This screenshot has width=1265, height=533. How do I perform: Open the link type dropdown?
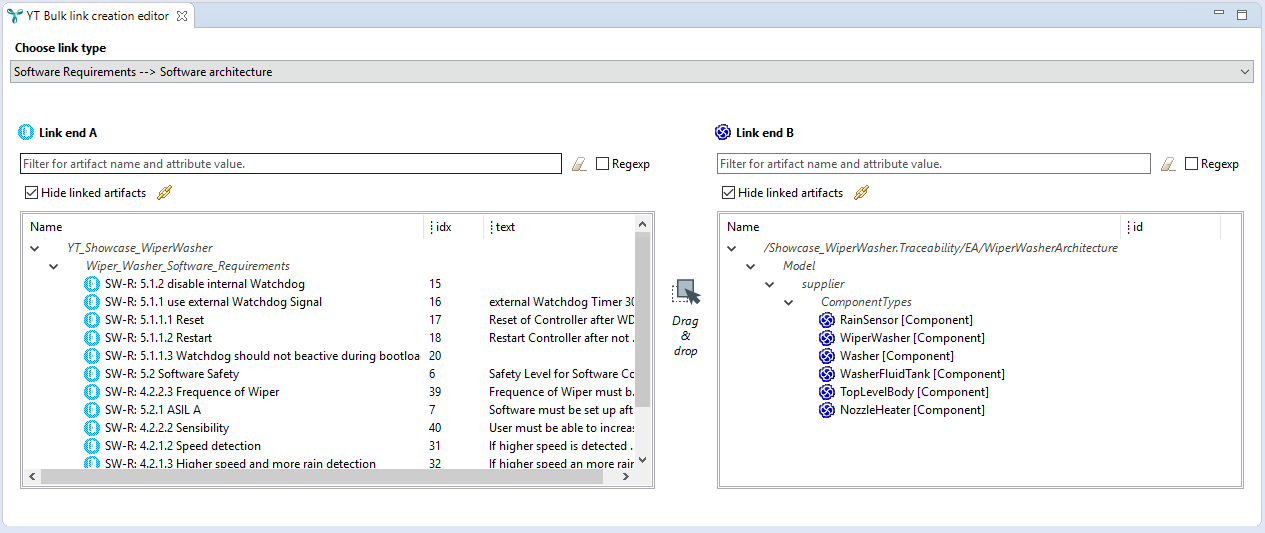click(631, 72)
